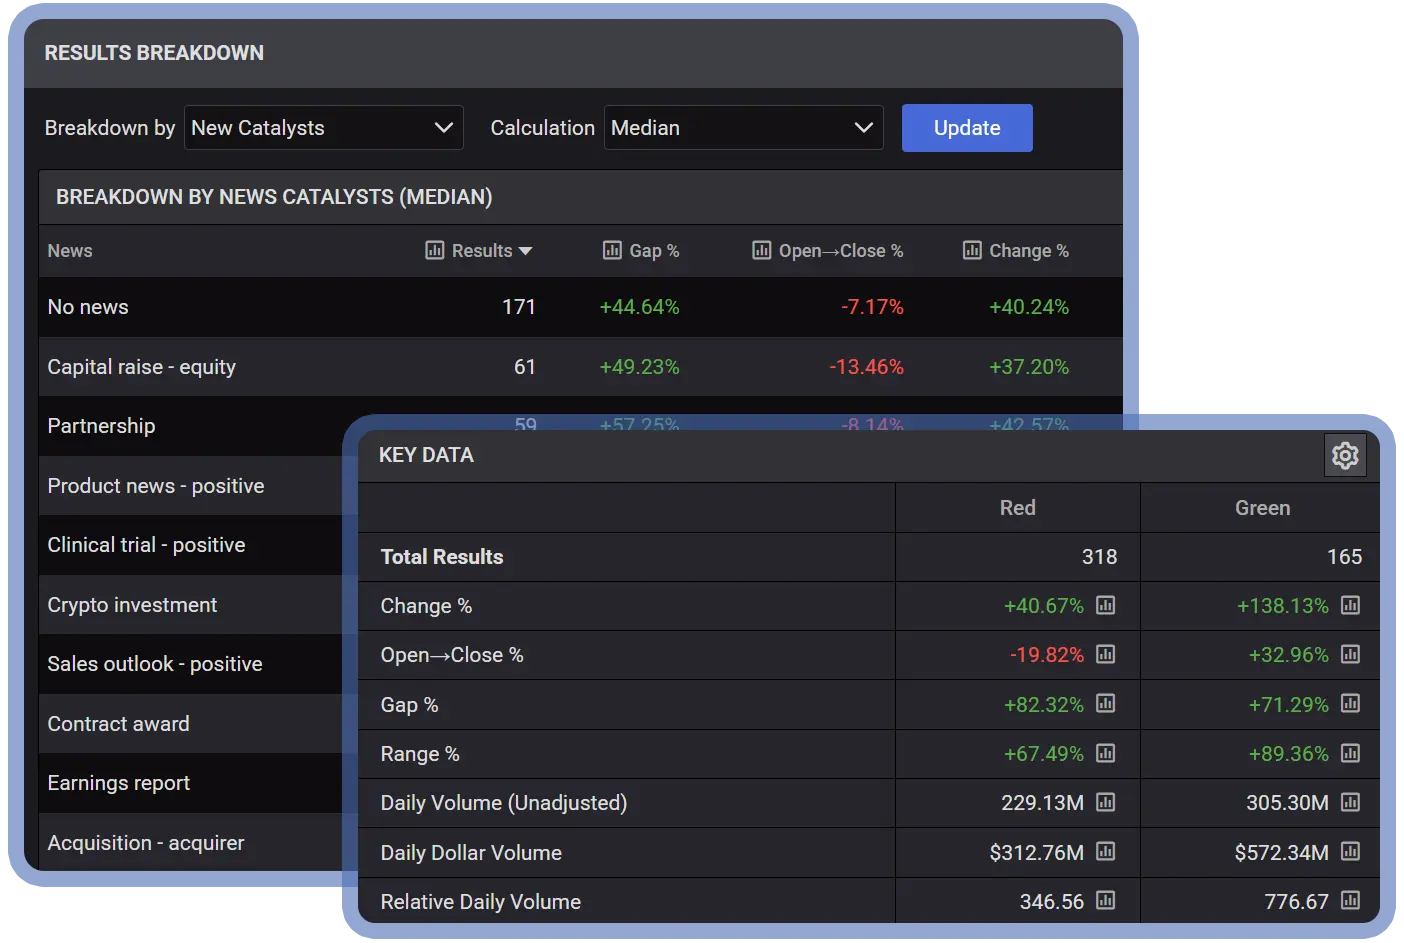Viewport: 1404px width, 943px height.
Task: Click chart icon next to Red Range %
Action: tap(1105, 753)
